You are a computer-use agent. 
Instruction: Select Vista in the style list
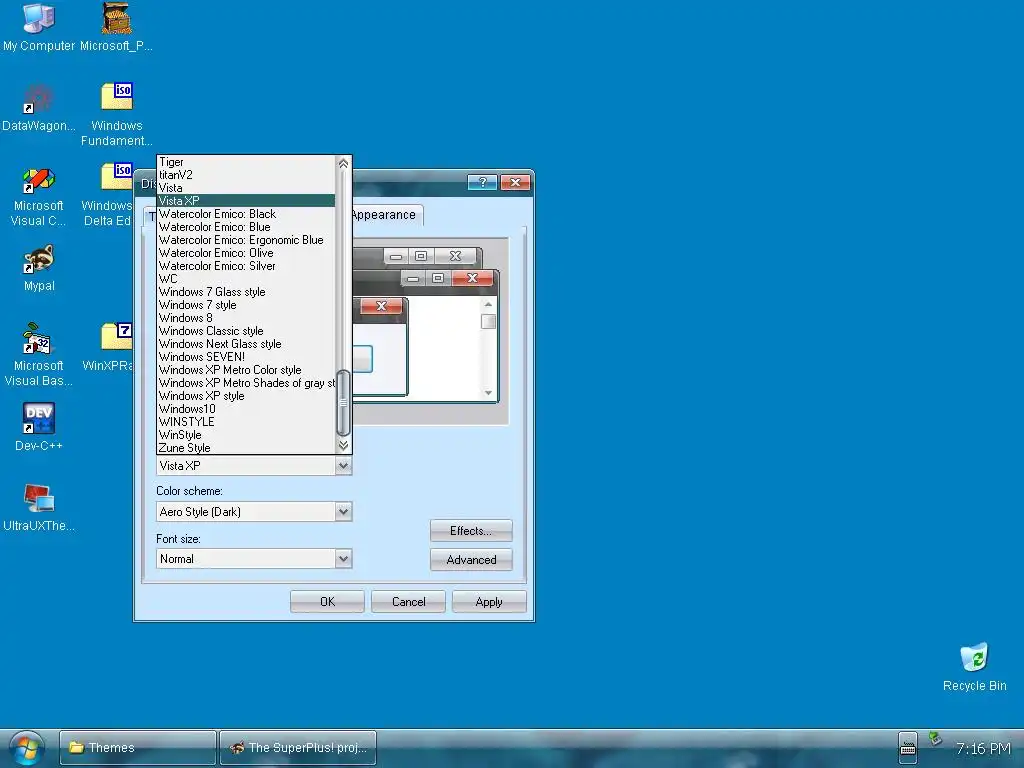246,188
